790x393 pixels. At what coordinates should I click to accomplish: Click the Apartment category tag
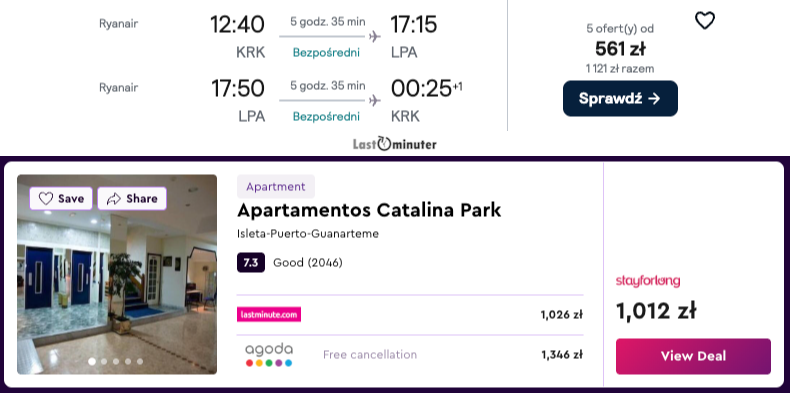point(276,186)
